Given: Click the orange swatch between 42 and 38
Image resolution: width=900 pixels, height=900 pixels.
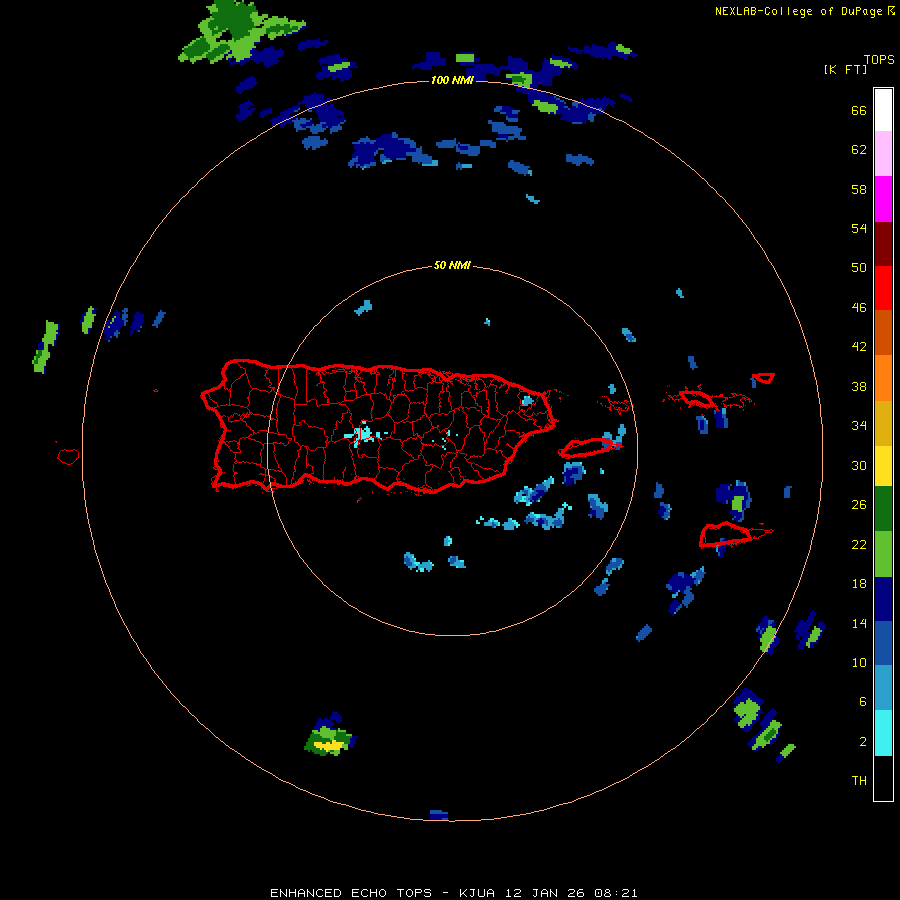Looking at the screenshot, I should (x=883, y=377).
